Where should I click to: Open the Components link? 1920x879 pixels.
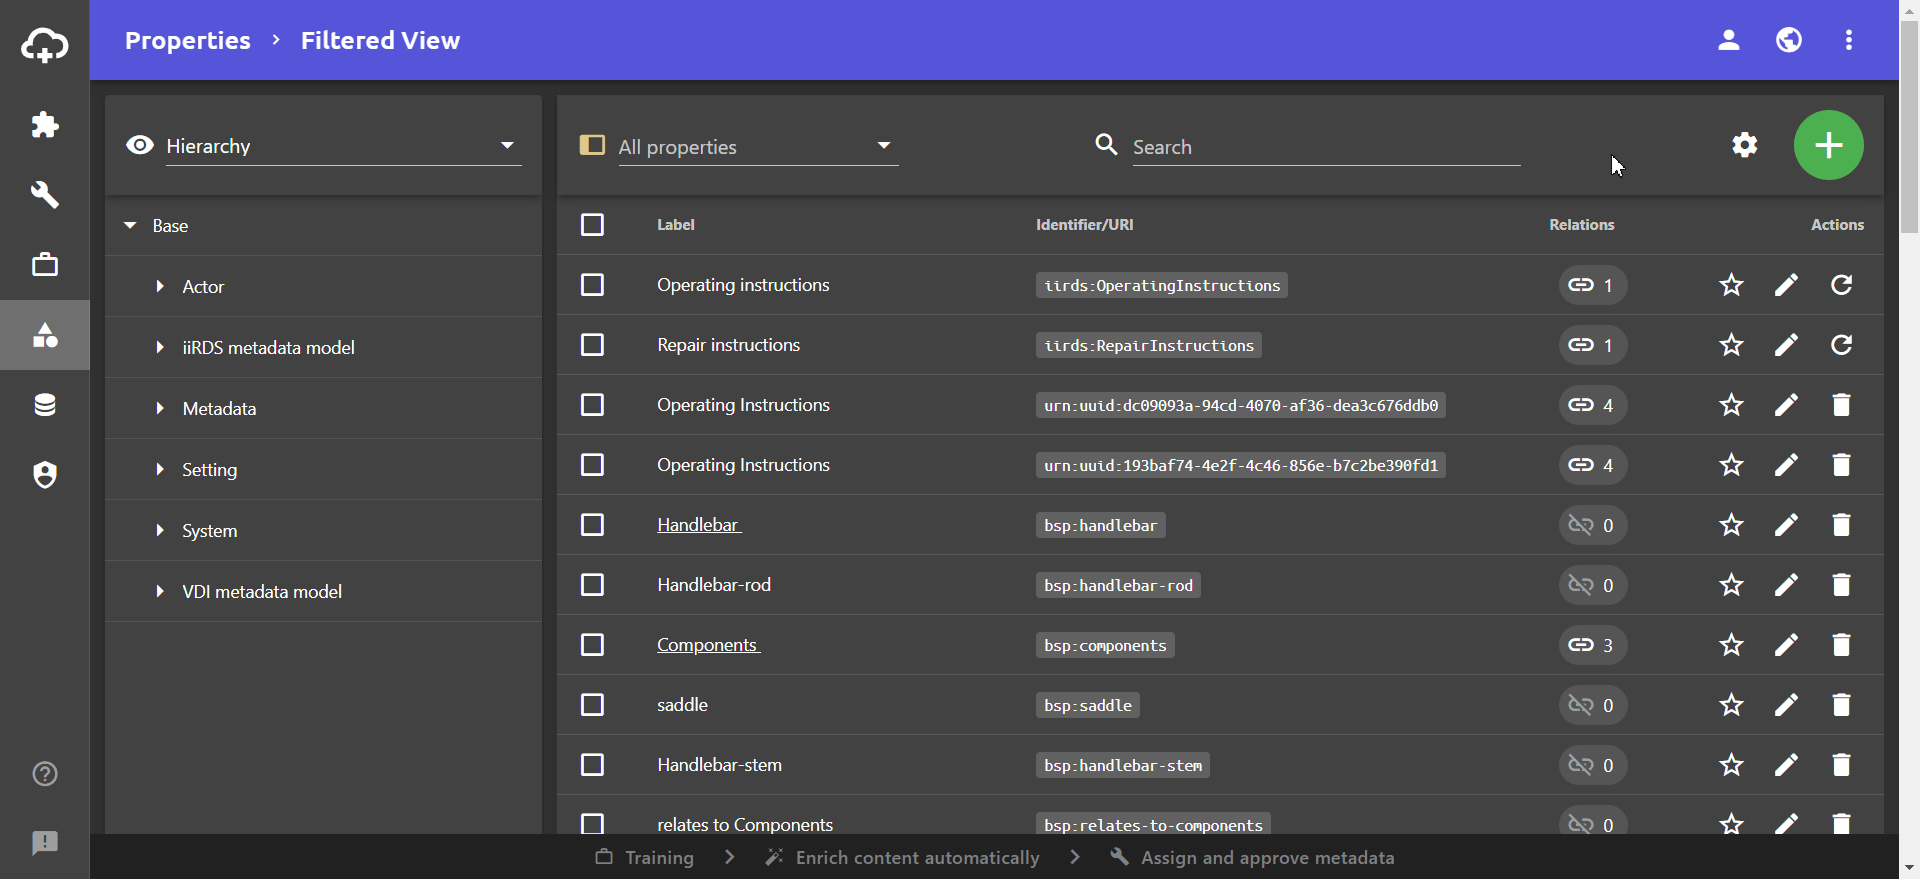click(x=708, y=645)
